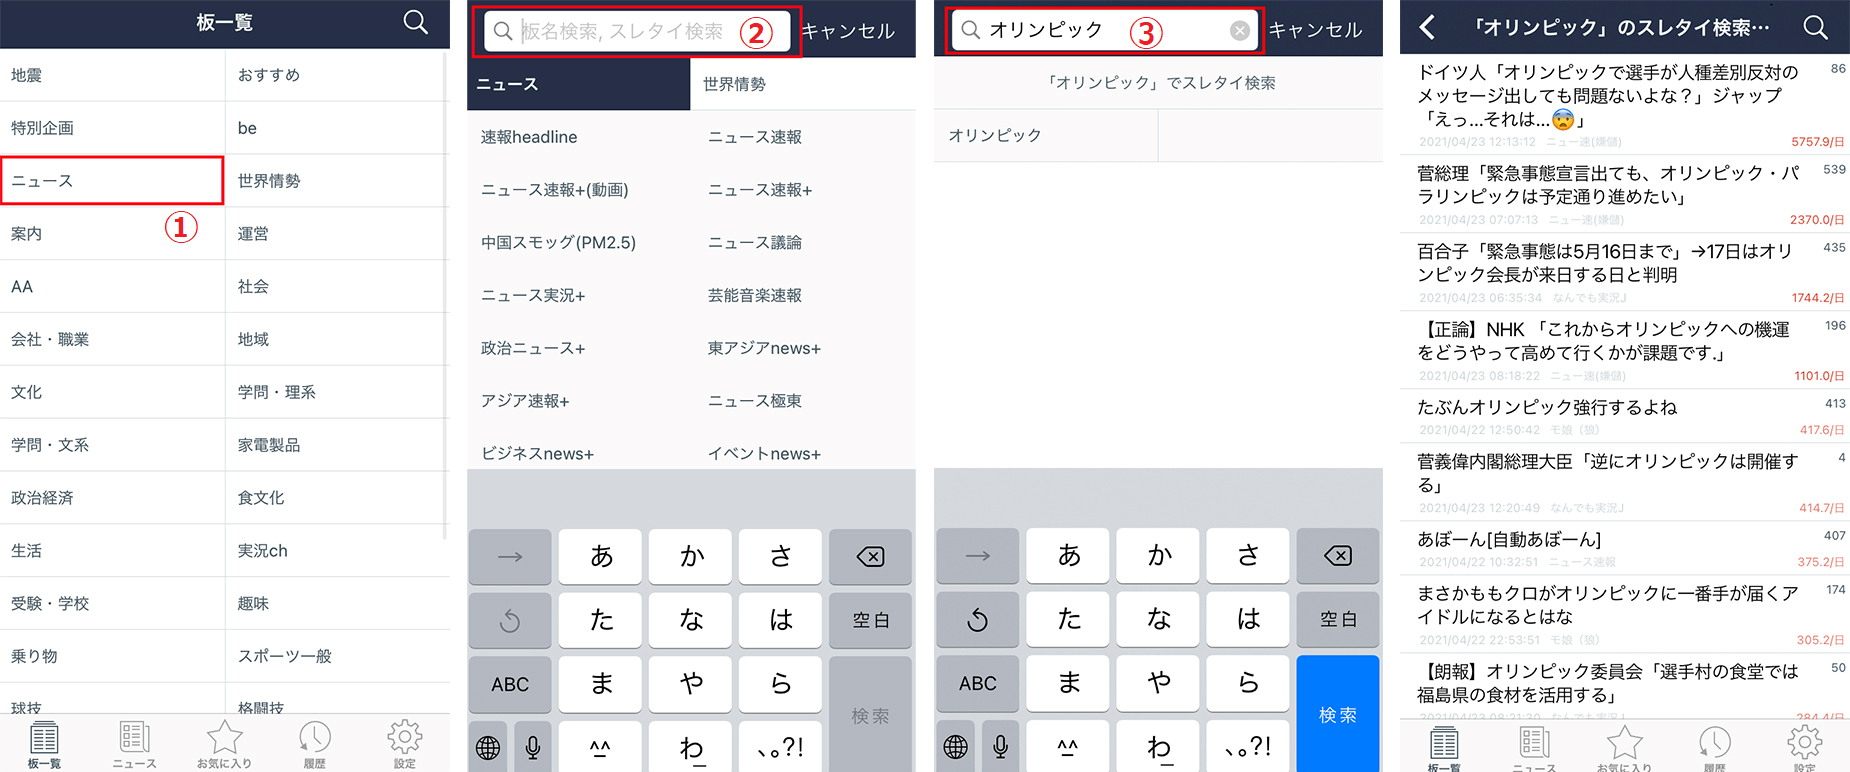Tap globe key on keyboard with blue 検索
Image resolution: width=1850 pixels, height=772 pixels.
956,746
